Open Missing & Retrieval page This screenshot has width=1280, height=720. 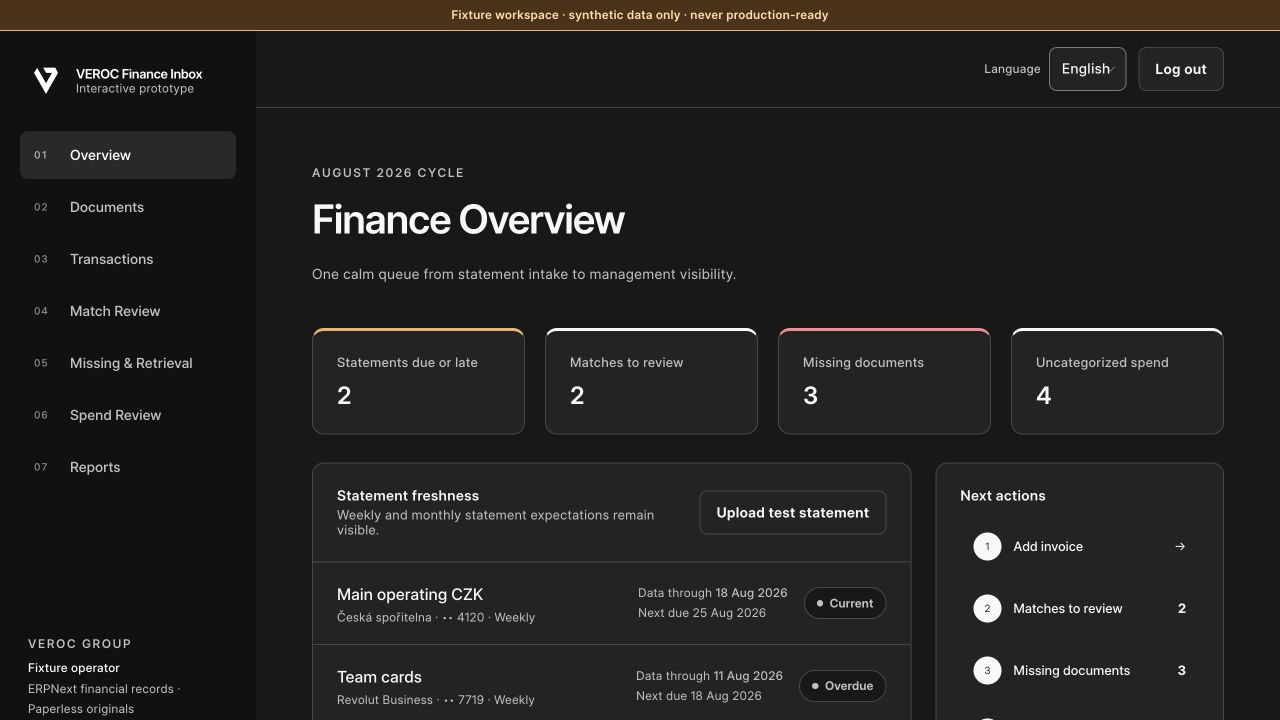[128, 363]
